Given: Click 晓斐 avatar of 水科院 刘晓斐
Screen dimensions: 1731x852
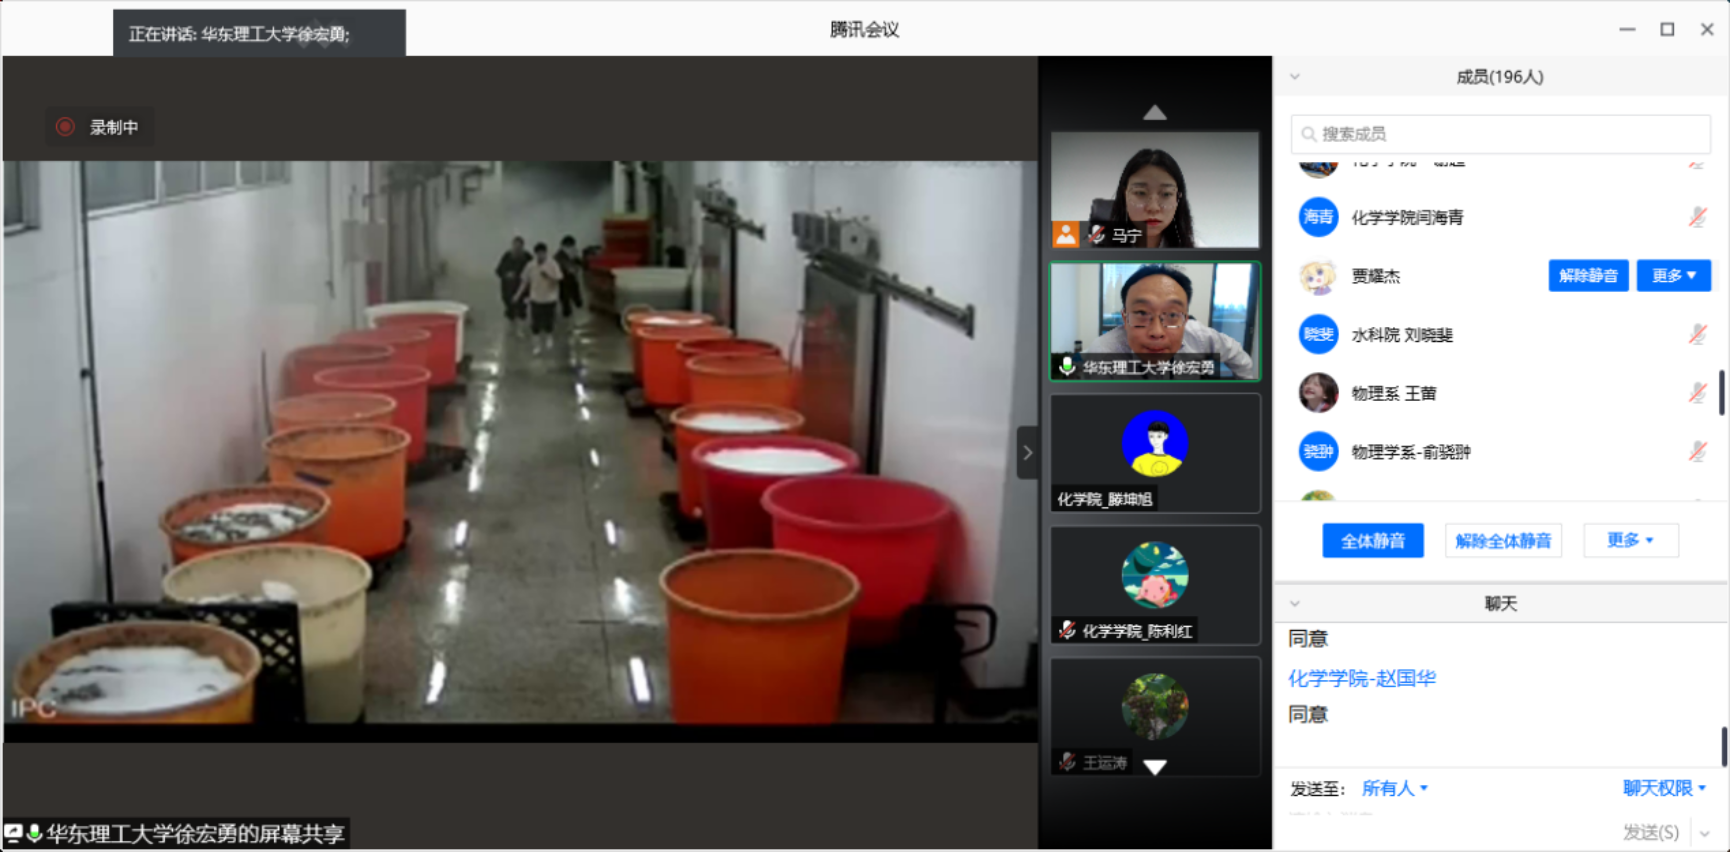Looking at the screenshot, I should pyautogui.click(x=1318, y=334).
